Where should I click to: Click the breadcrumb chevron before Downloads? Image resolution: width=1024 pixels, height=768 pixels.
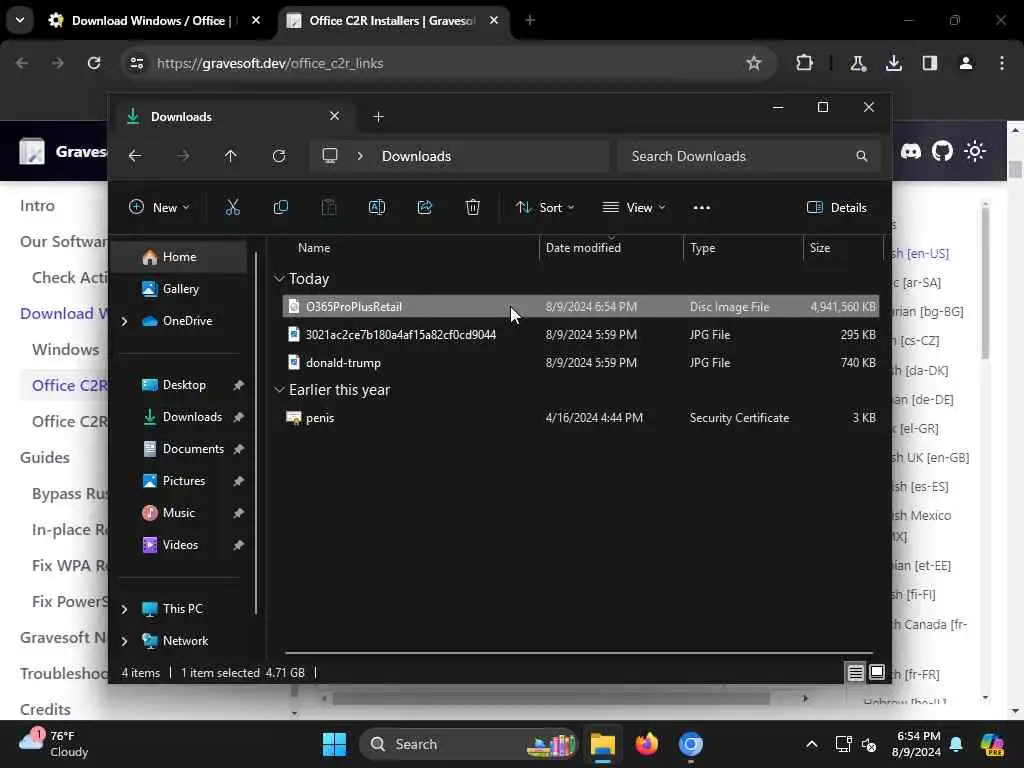tap(360, 156)
